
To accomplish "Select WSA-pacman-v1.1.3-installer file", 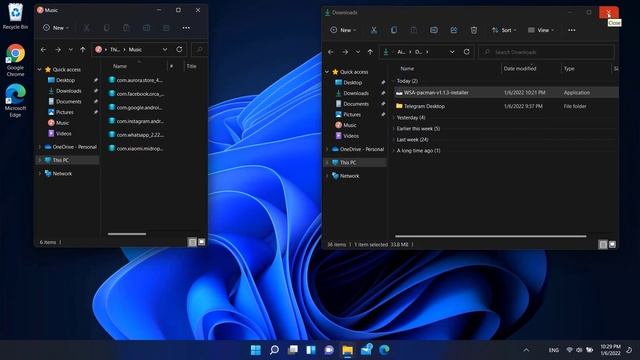I will (506, 93).
